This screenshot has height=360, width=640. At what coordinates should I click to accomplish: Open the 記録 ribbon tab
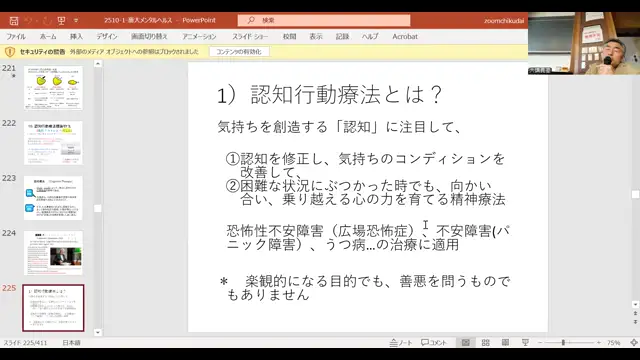point(342,36)
